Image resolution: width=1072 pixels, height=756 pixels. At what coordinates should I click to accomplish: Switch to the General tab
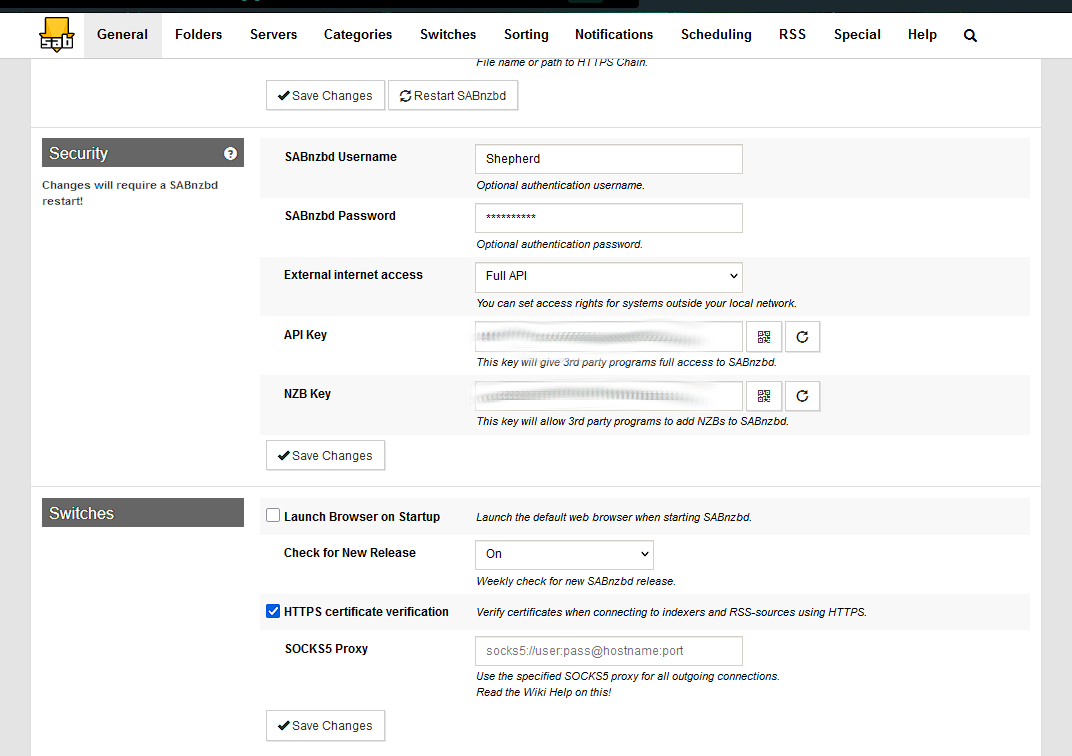point(122,35)
